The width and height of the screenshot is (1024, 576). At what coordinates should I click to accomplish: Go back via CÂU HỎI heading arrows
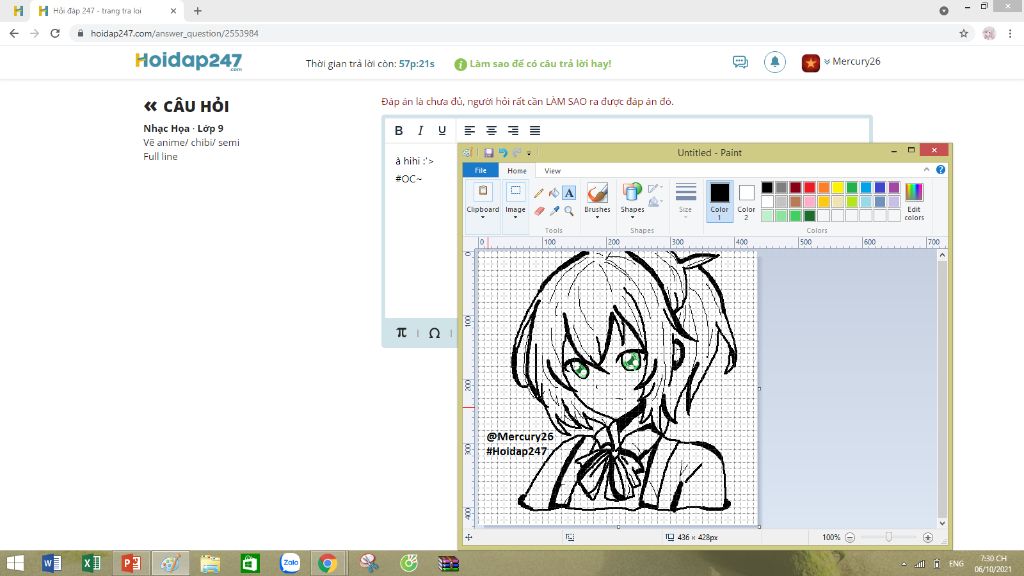150,106
